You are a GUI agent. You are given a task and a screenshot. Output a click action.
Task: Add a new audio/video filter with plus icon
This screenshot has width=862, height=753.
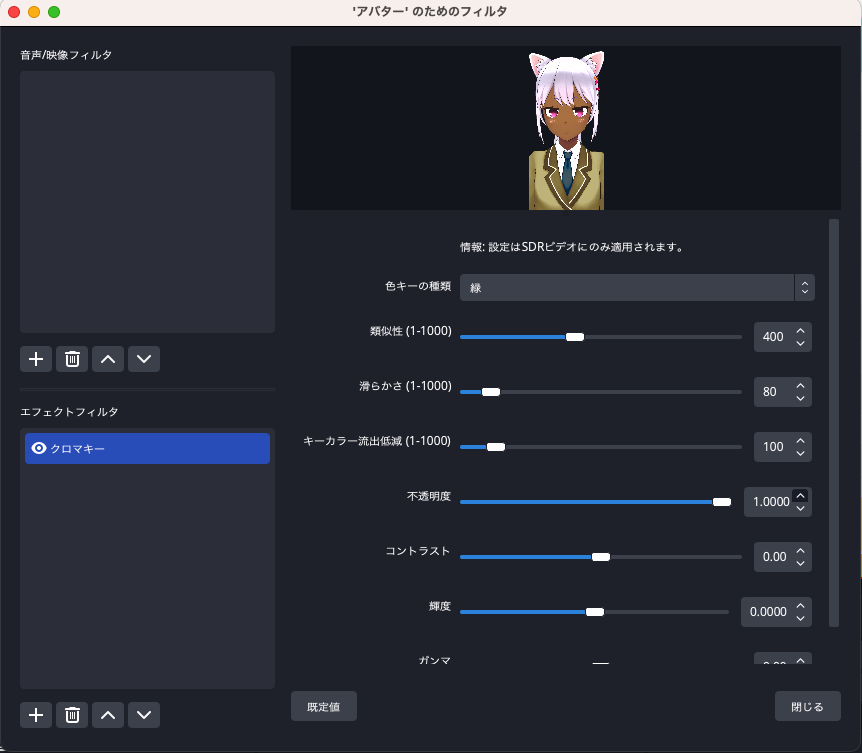coord(36,359)
